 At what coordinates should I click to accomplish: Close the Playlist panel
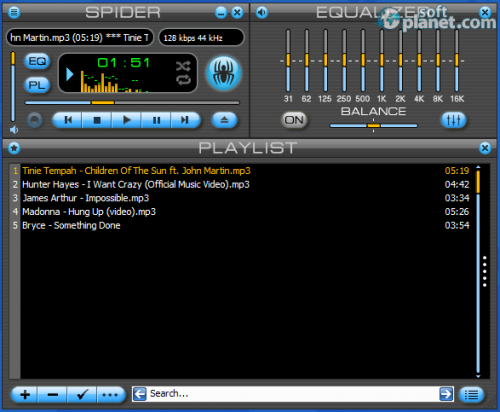tap(485, 148)
